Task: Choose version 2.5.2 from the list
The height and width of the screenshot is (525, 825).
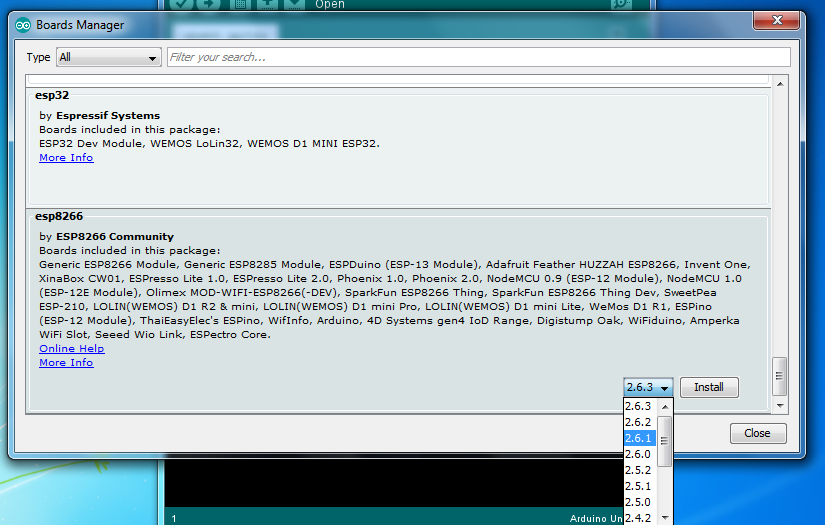Action: coord(640,470)
